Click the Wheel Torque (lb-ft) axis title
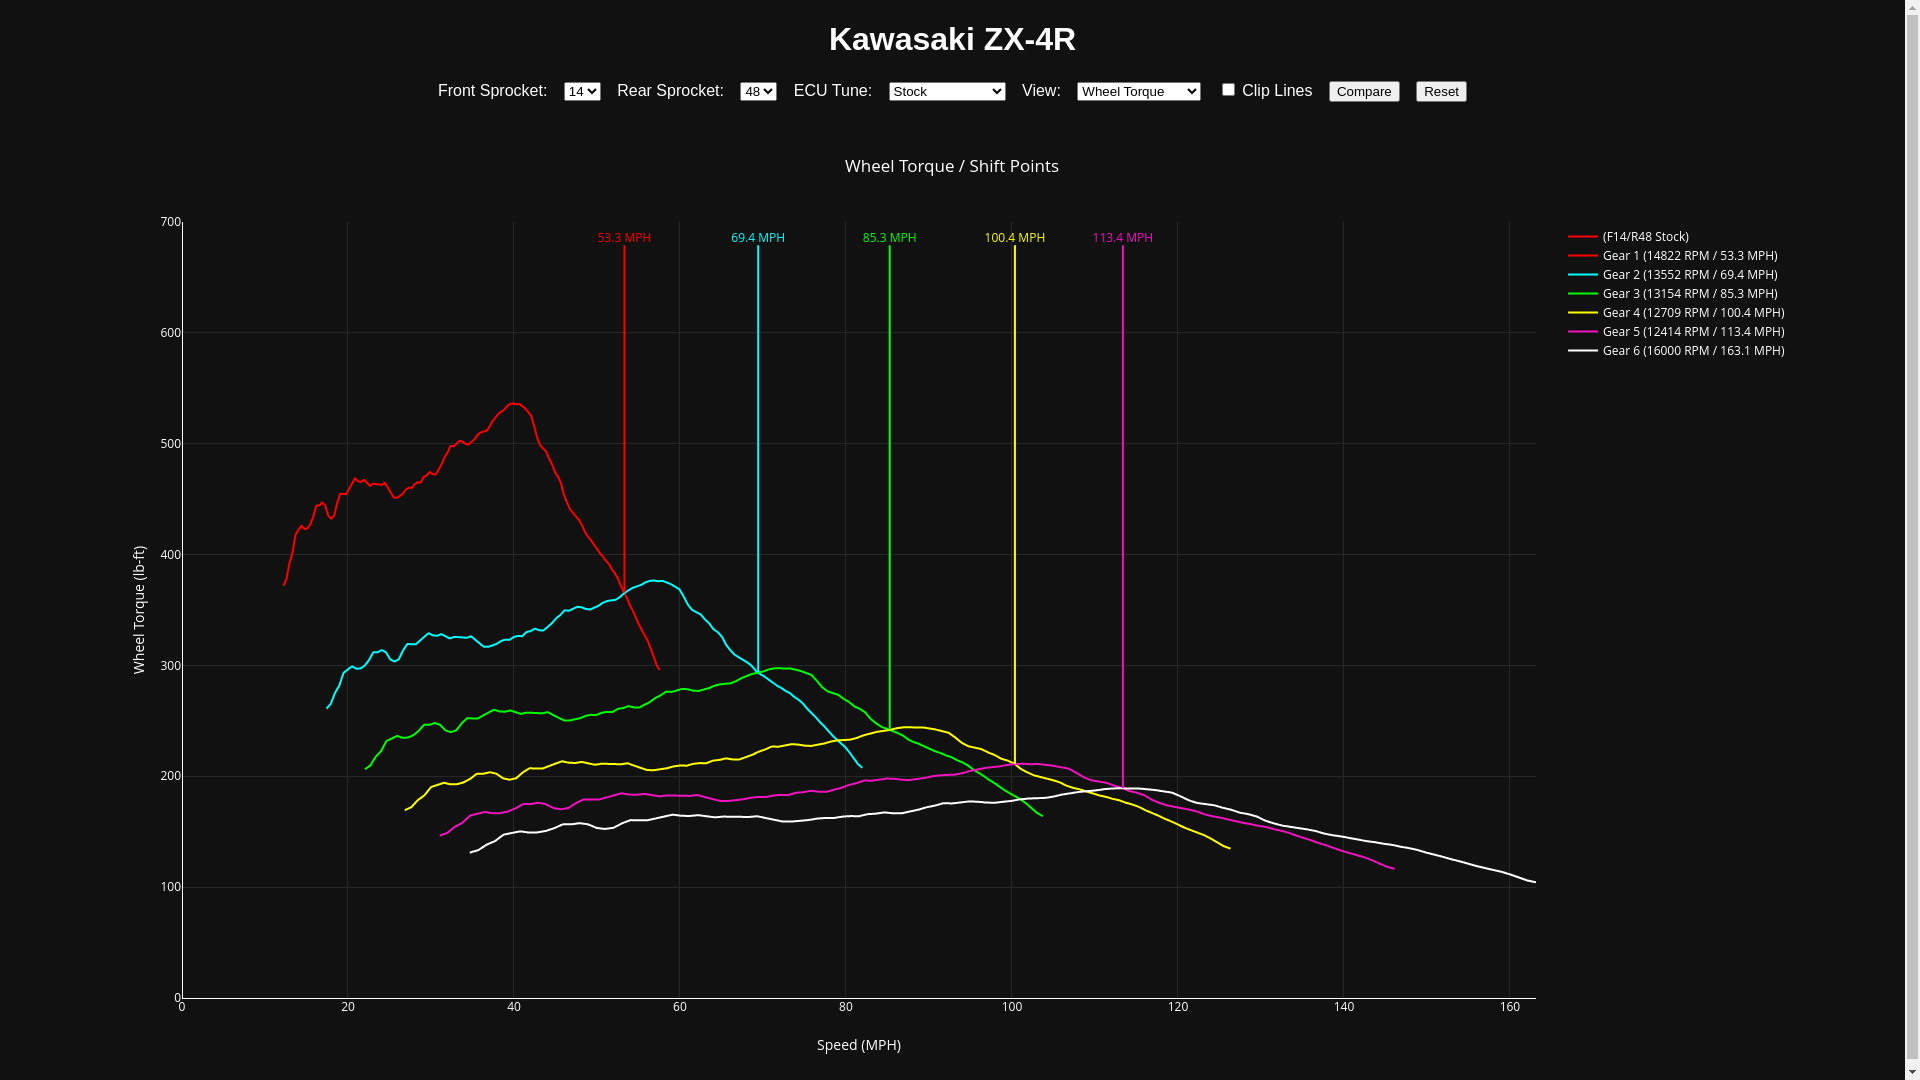The image size is (1920, 1080). pyautogui.click(x=139, y=610)
